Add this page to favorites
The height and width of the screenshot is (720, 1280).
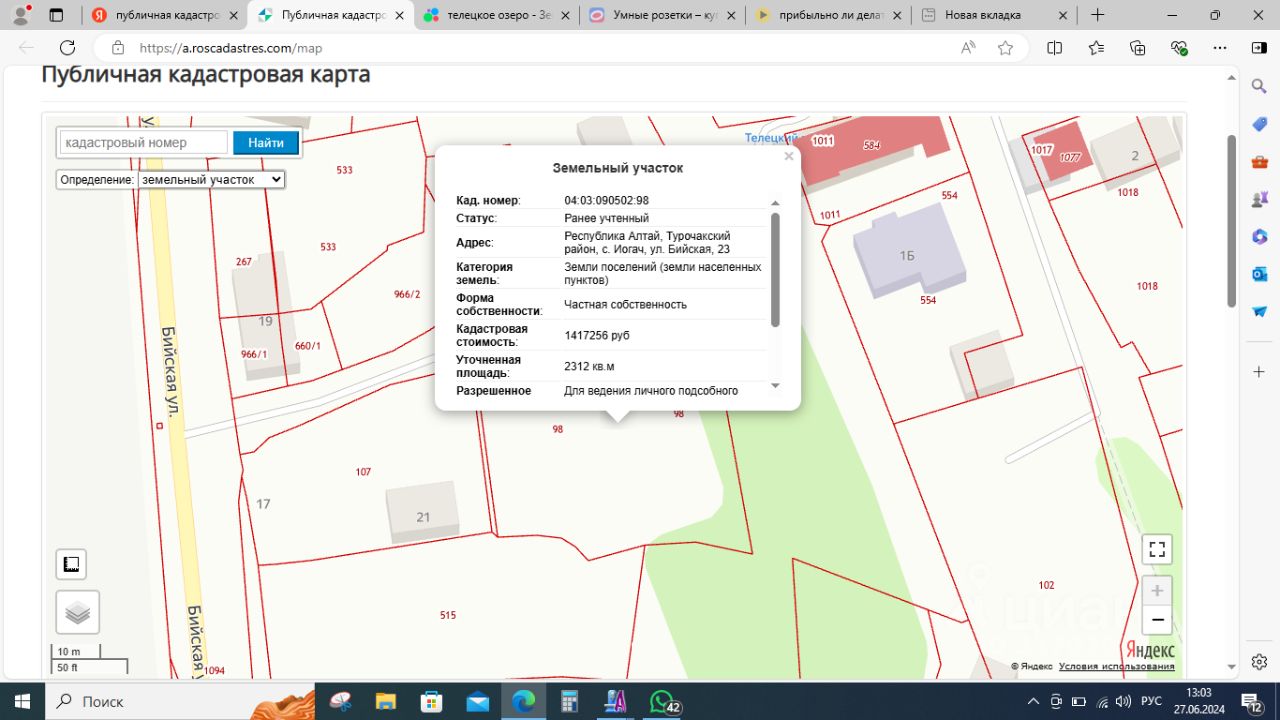pyautogui.click(x=1005, y=48)
